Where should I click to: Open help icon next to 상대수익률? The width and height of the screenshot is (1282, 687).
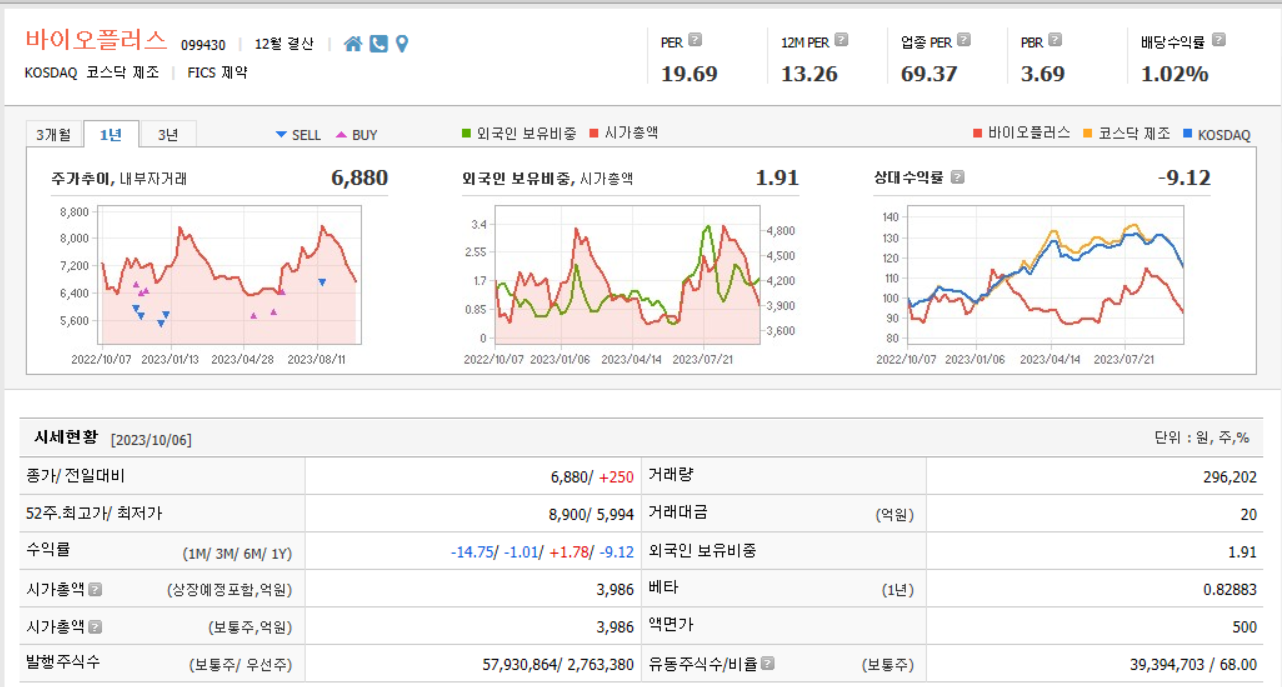click(957, 178)
